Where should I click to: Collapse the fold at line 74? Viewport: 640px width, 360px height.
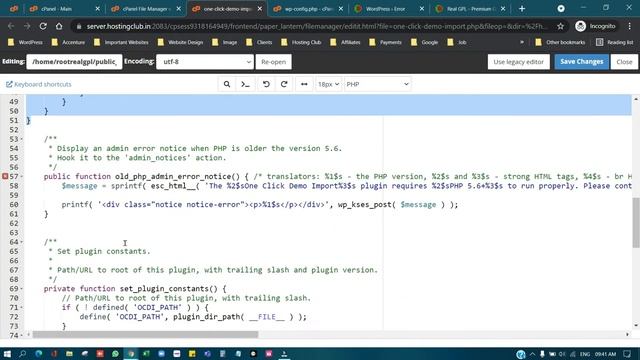point(22,335)
